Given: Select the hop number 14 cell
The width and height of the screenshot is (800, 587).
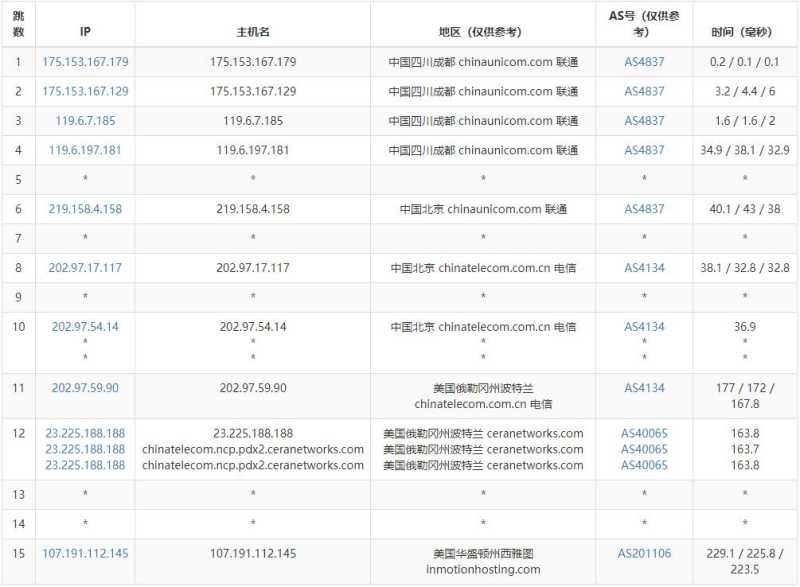Looking at the screenshot, I should pyautogui.click(x=18, y=524).
